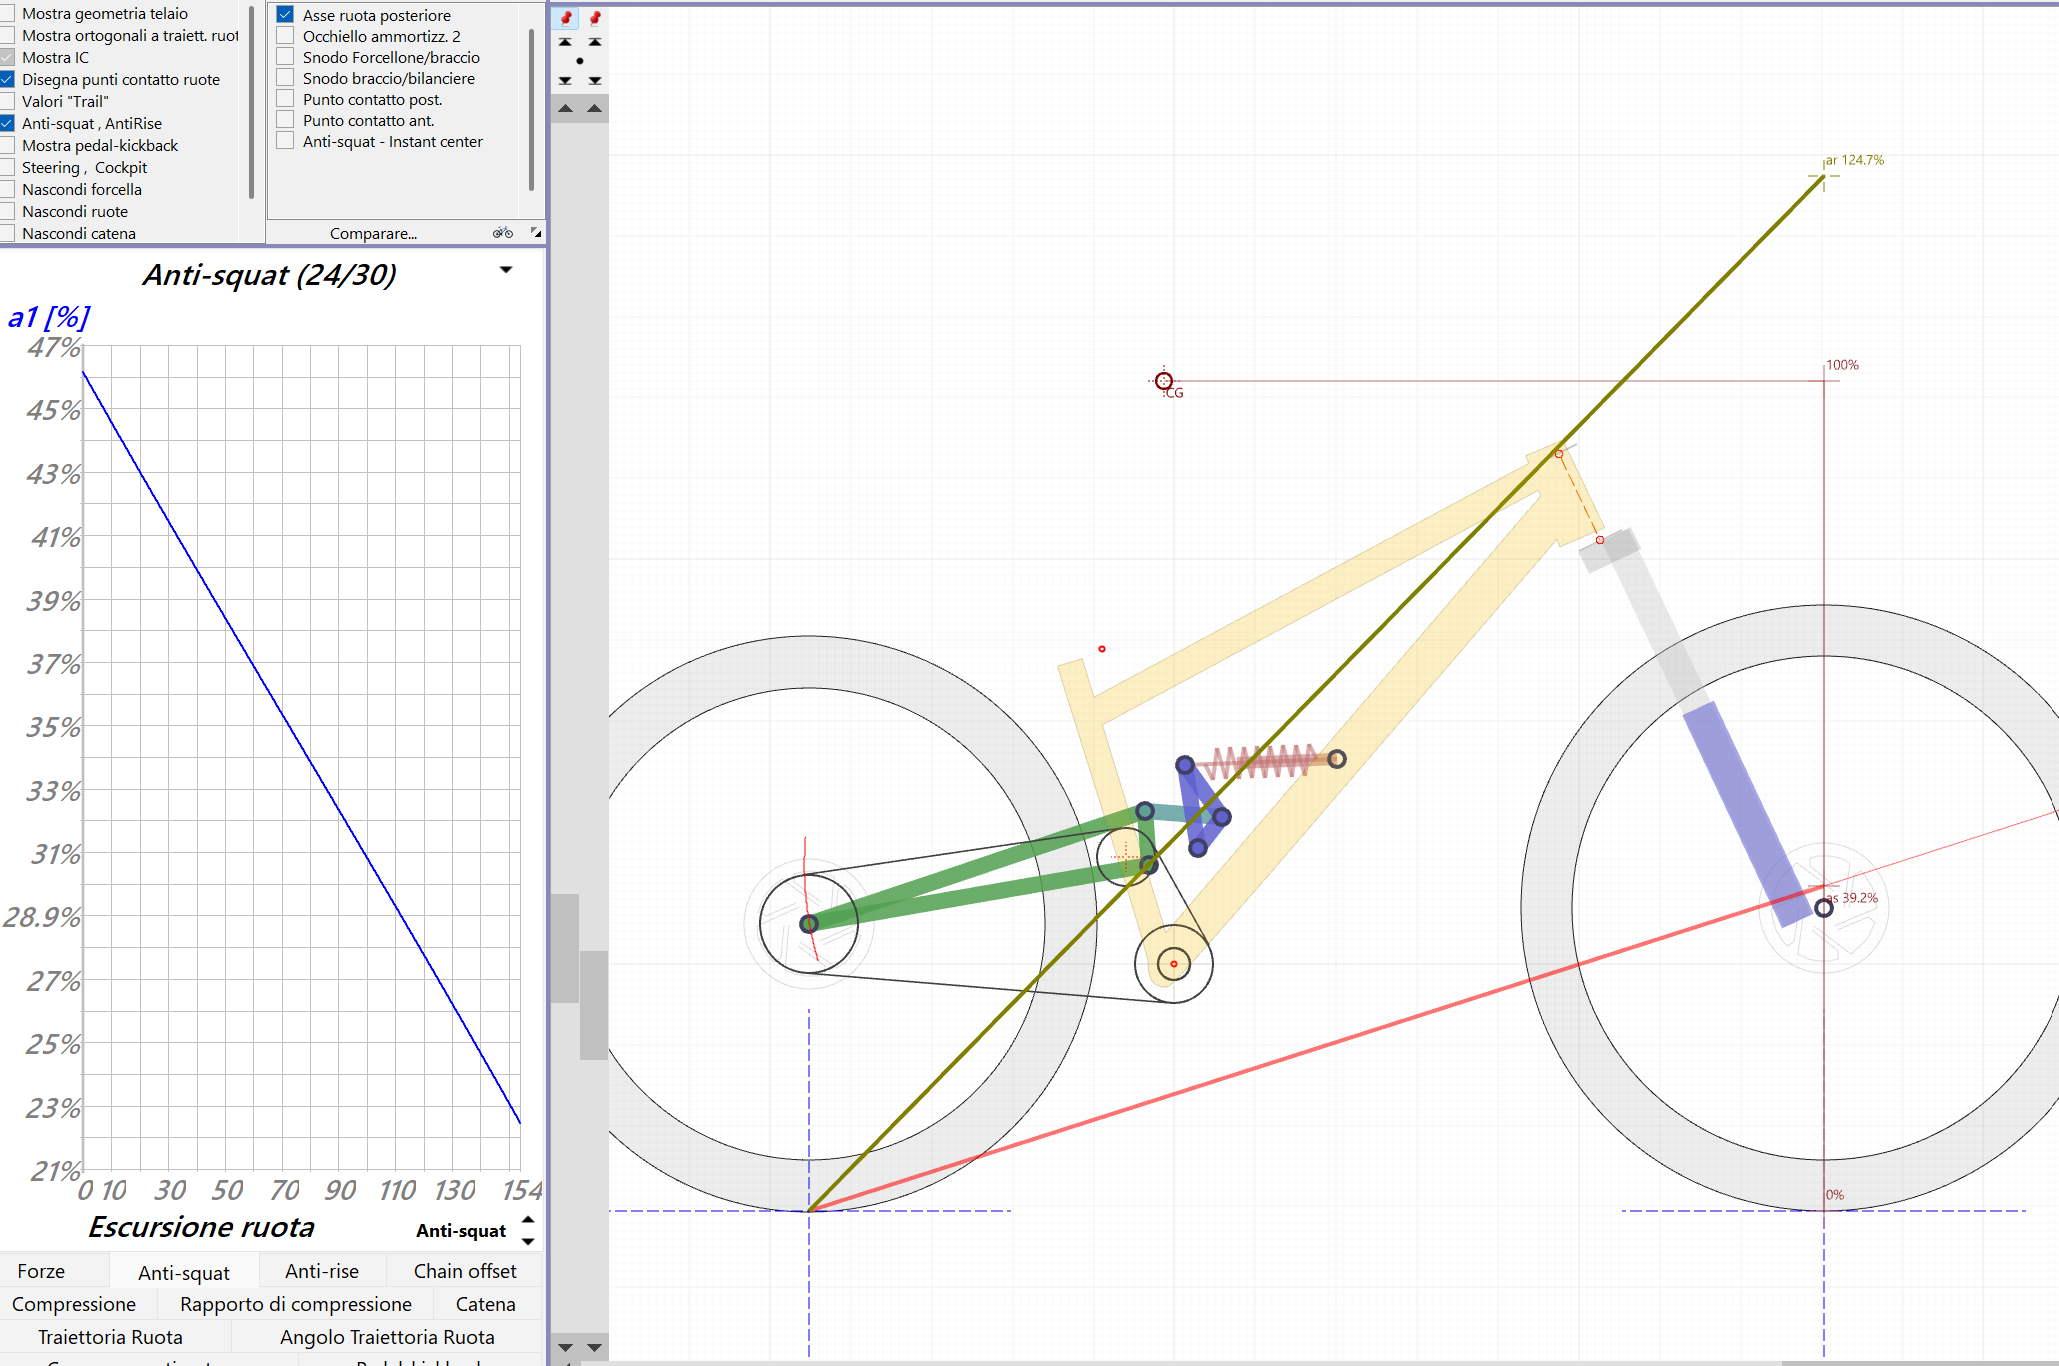This screenshot has width=2059, height=1366.
Task: Click left scroll-down triangle at strip bottom
Action: pos(565,1347)
